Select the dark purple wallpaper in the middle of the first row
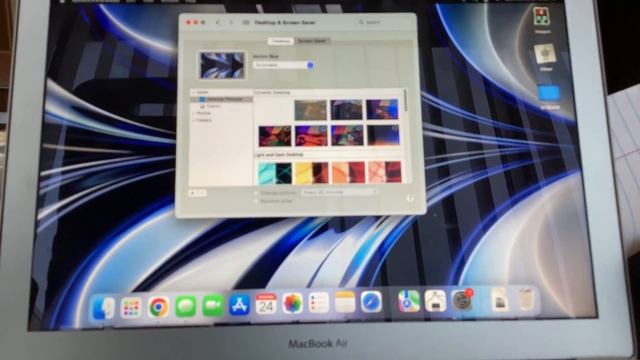Viewport: 640px width, 360px height. (346, 109)
